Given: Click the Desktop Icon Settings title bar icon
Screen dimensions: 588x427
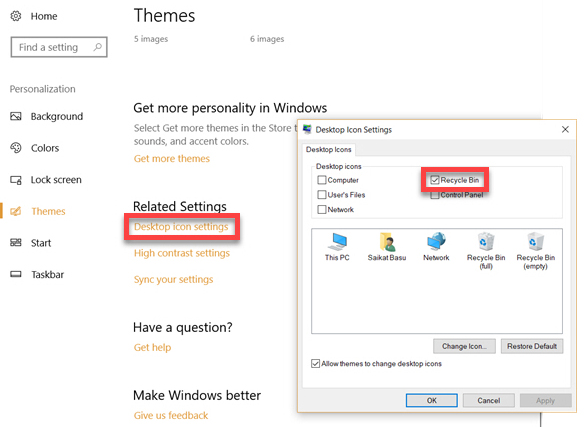Looking at the screenshot, I should point(307,129).
